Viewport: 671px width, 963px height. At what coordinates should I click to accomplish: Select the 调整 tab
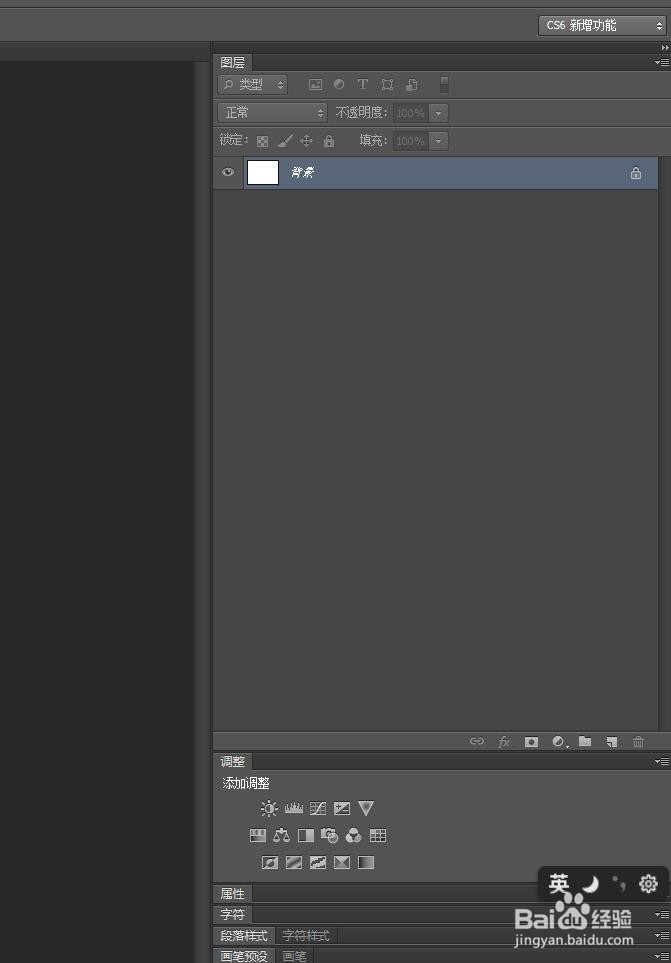[233, 762]
